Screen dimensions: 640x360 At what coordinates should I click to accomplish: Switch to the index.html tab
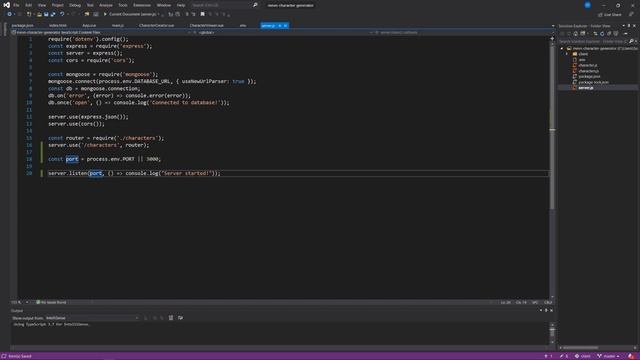58,25
